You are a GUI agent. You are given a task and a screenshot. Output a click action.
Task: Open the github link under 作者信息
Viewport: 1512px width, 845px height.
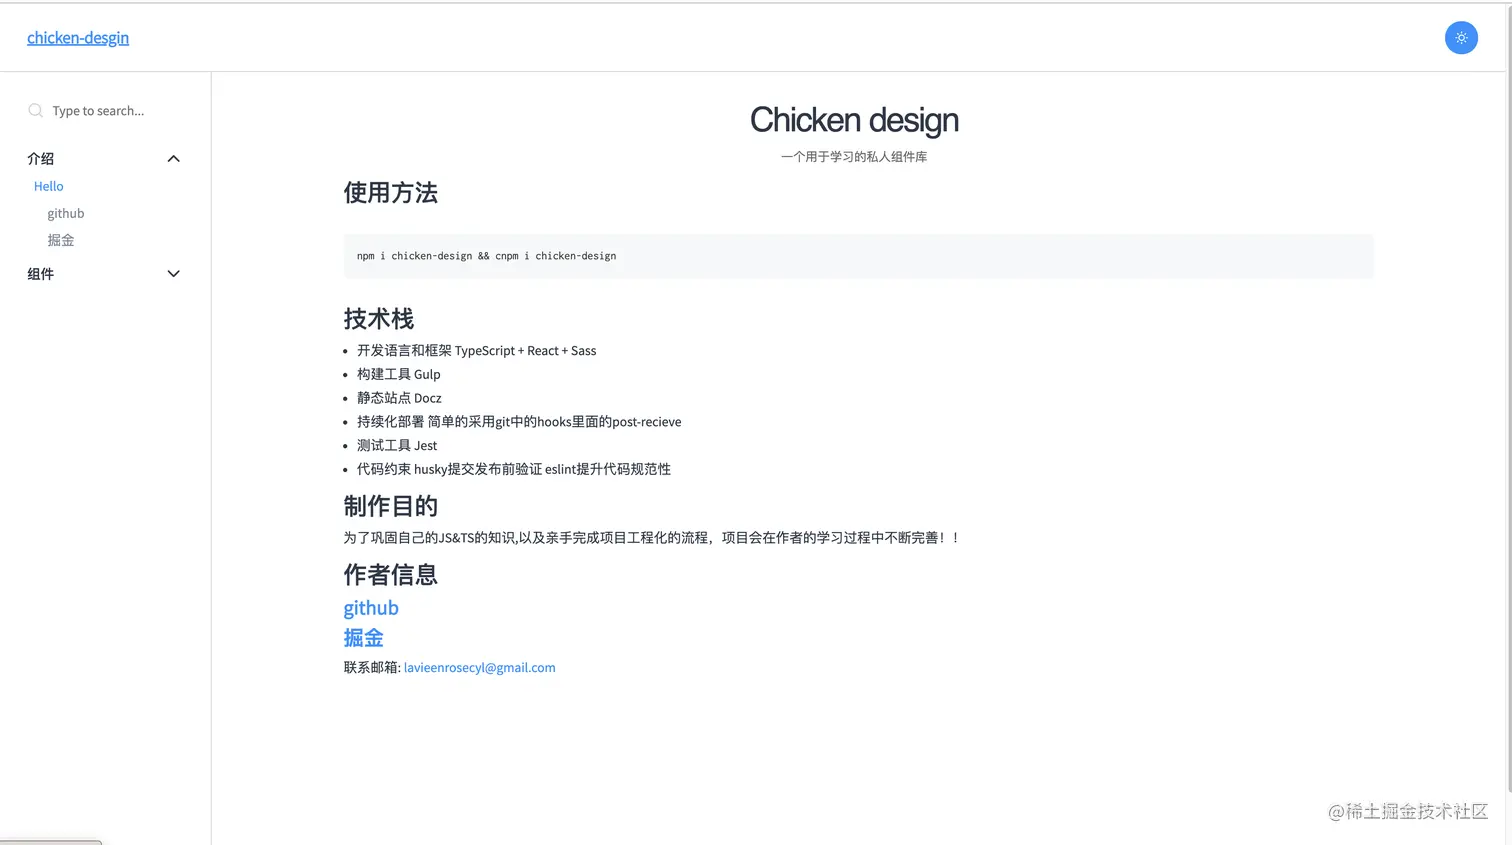tap(371, 608)
